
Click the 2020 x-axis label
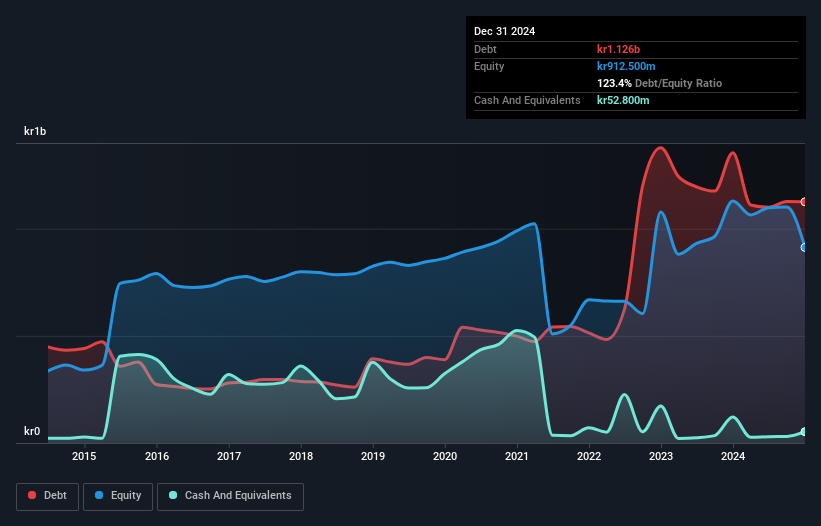coord(445,456)
